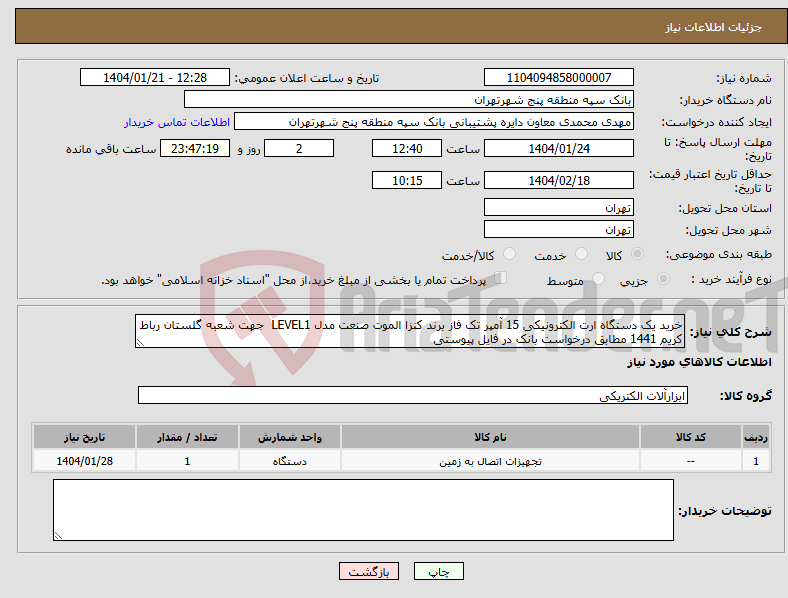Click the price validity date 1404/02/18
This screenshot has width=788, height=598.
click(x=558, y=180)
